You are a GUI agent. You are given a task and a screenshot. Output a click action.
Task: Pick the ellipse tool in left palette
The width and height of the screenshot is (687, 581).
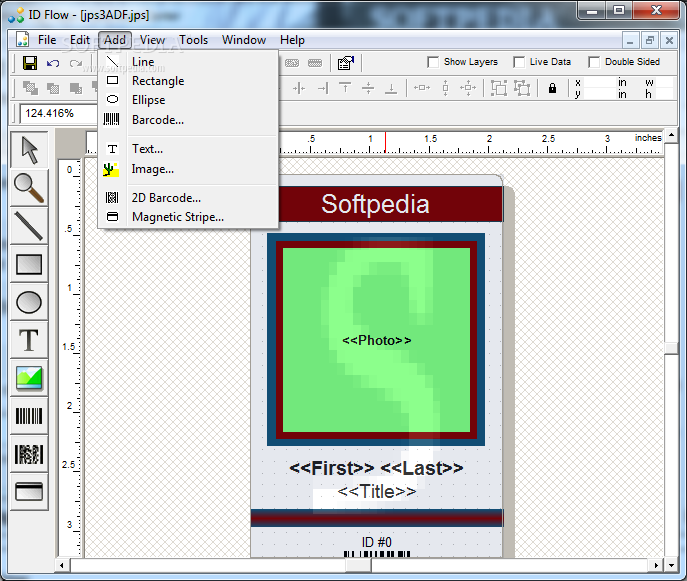(29, 302)
